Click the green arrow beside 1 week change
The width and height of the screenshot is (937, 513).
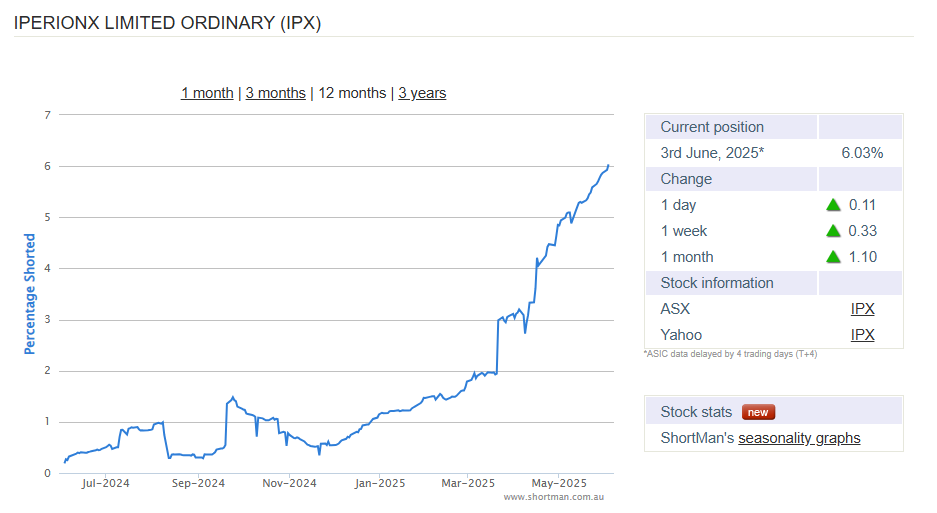pos(833,231)
